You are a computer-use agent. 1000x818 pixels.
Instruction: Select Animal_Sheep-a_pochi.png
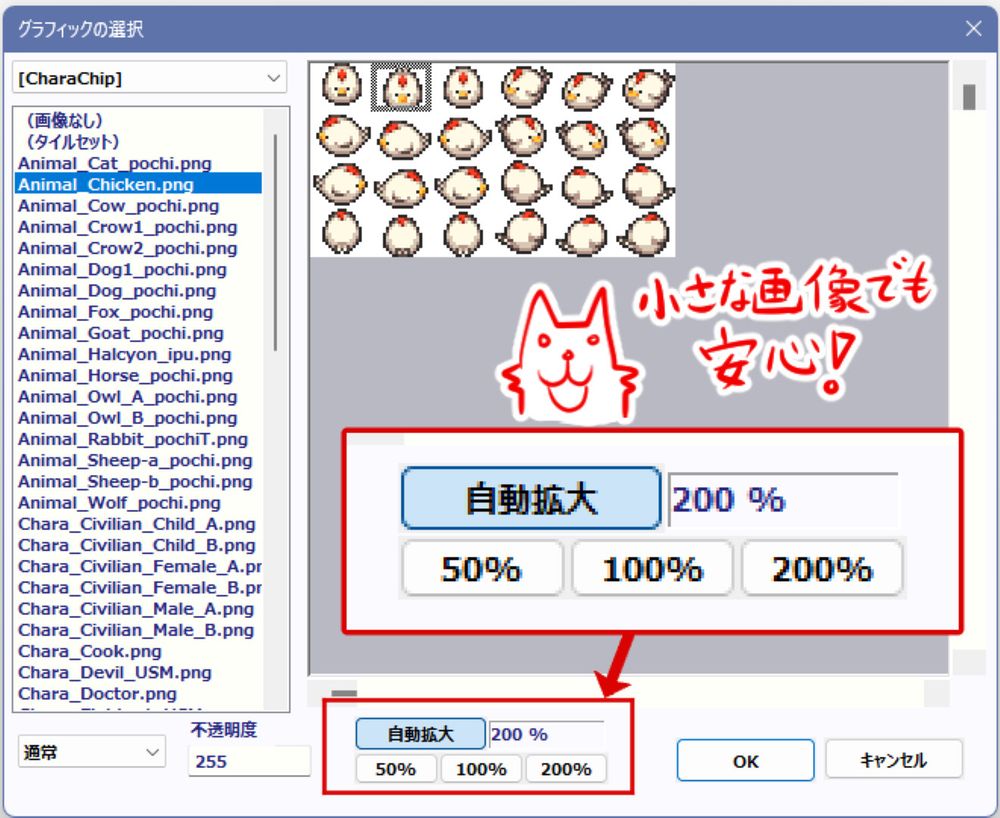click(x=138, y=460)
